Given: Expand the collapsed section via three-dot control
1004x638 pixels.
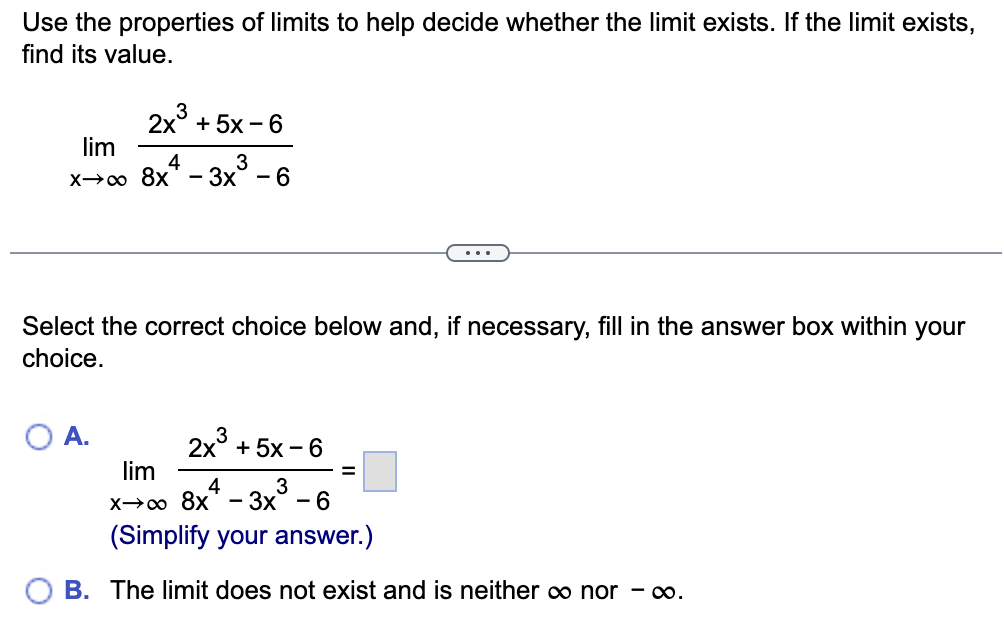Looking at the screenshot, I should pyautogui.click(x=479, y=253).
